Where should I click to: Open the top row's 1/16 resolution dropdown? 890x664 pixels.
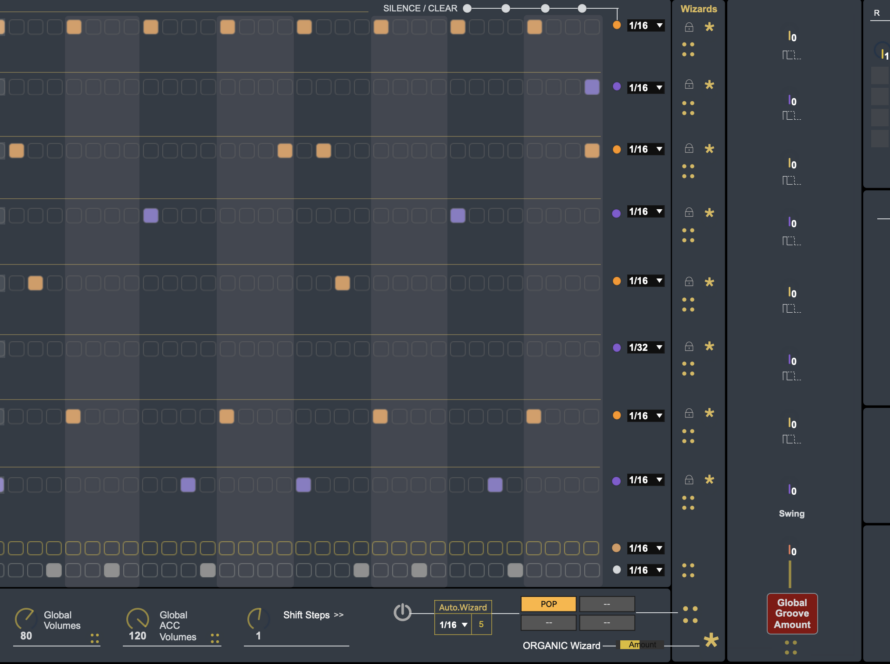pos(646,26)
